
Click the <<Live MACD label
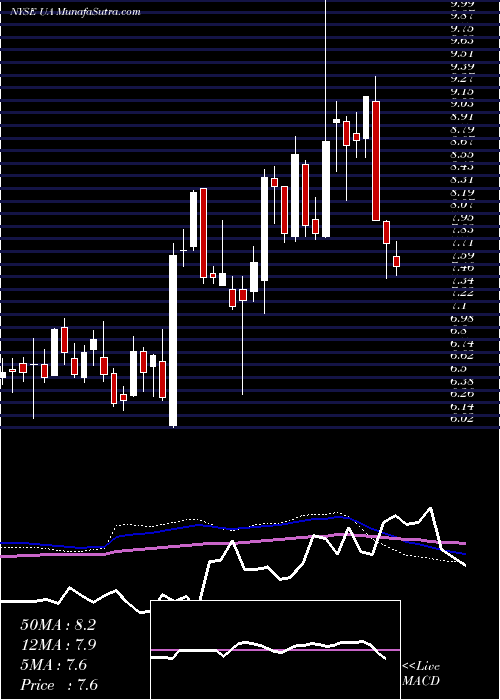pos(421,673)
